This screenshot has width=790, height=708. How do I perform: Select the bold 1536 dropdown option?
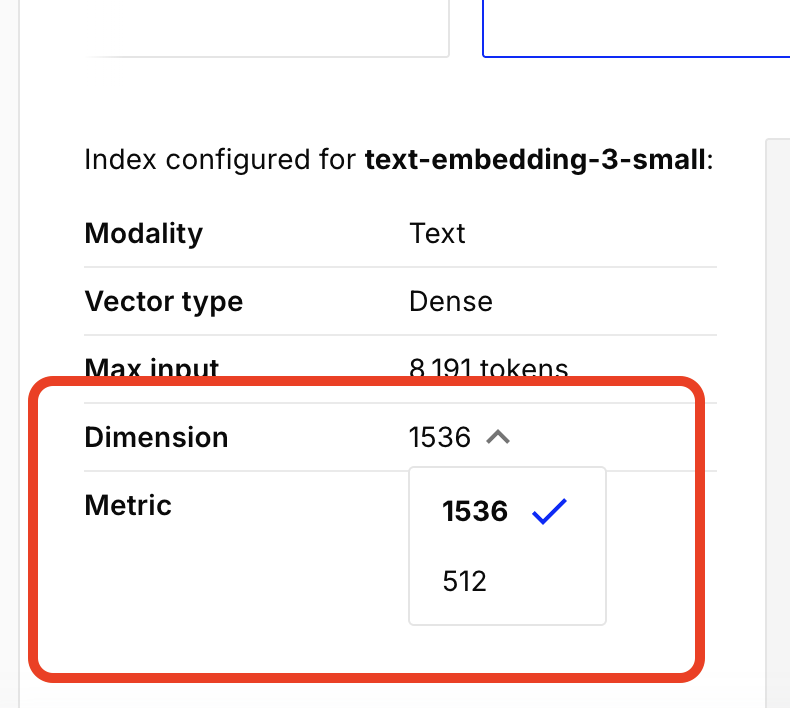coord(476,511)
